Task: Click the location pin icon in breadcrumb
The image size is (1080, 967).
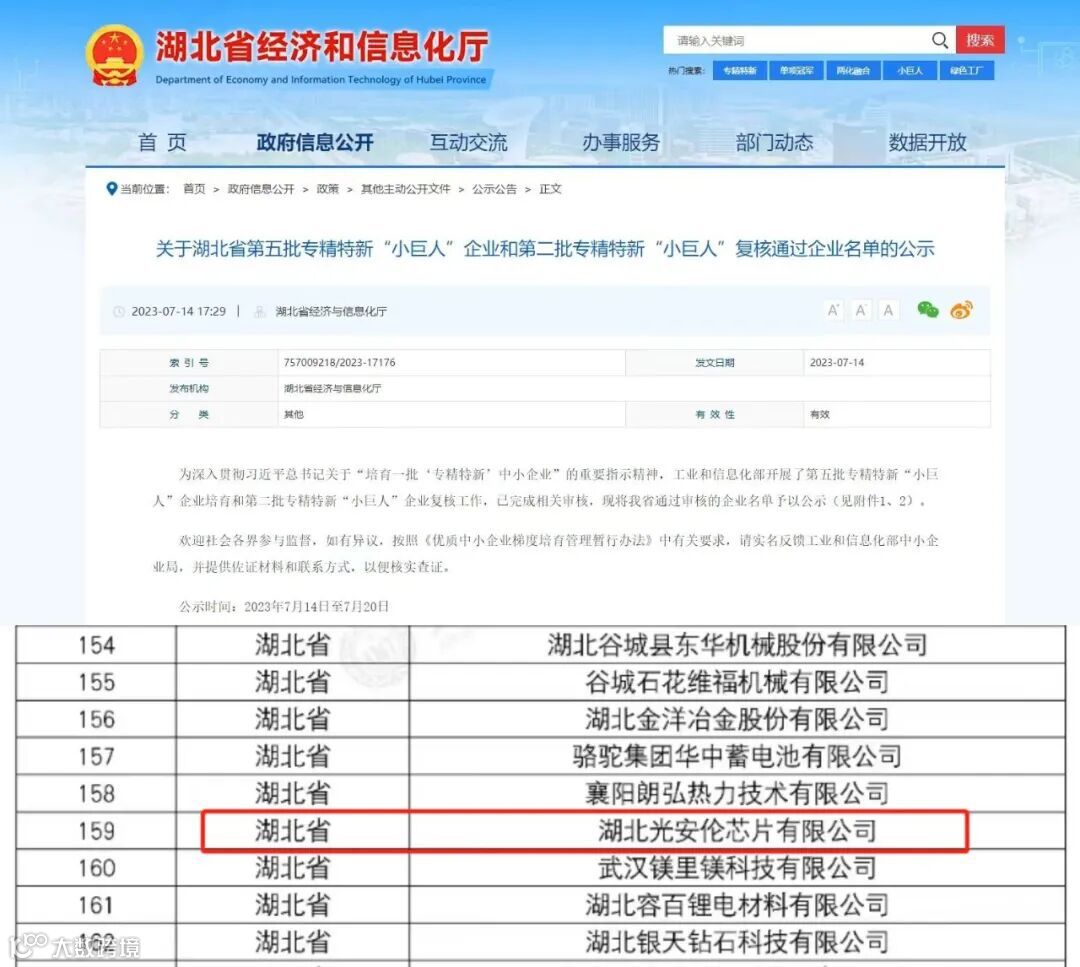Action: [111, 189]
